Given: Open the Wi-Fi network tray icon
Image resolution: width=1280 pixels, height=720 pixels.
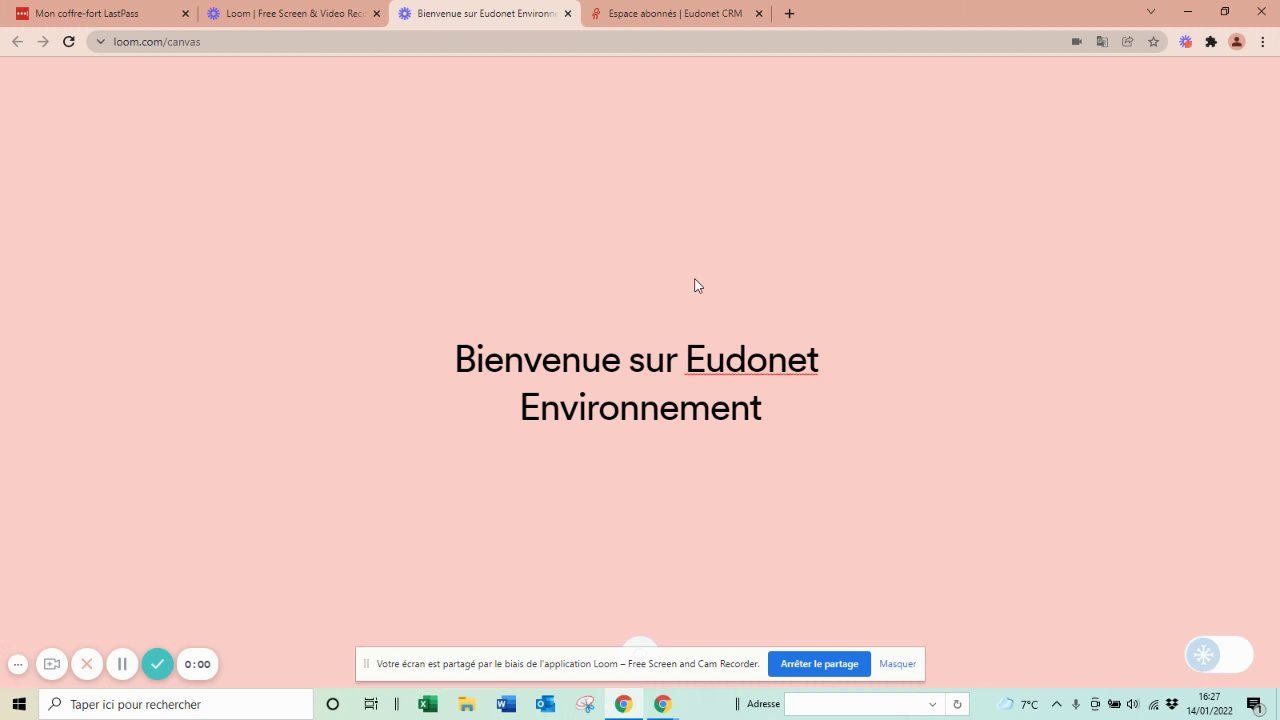Looking at the screenshot, I should tap(1153, 704).
